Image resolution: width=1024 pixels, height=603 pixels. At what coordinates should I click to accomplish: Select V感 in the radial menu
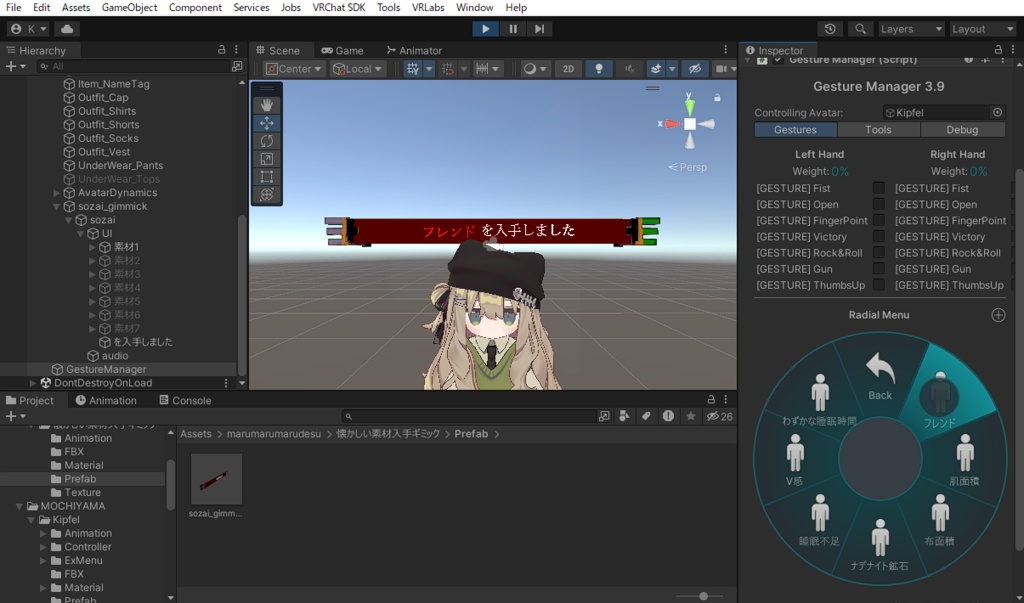795,461
